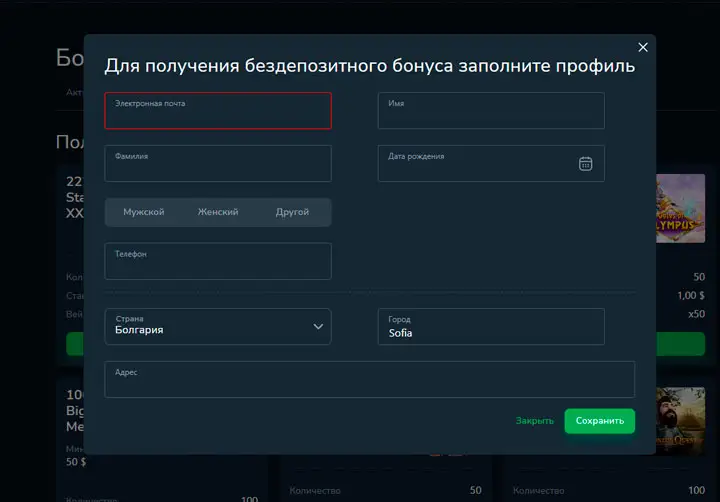The width and height of the screenshot is (720, 502).
Task: Click the chevron arrow in the Страна field
Action: pyautogui.click(x=318, y=326)
